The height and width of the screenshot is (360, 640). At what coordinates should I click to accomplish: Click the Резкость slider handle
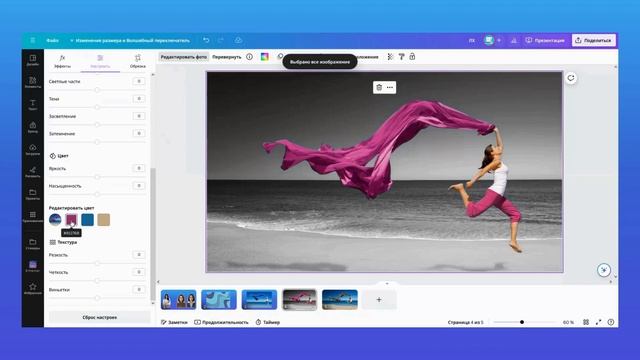(97, 263)
